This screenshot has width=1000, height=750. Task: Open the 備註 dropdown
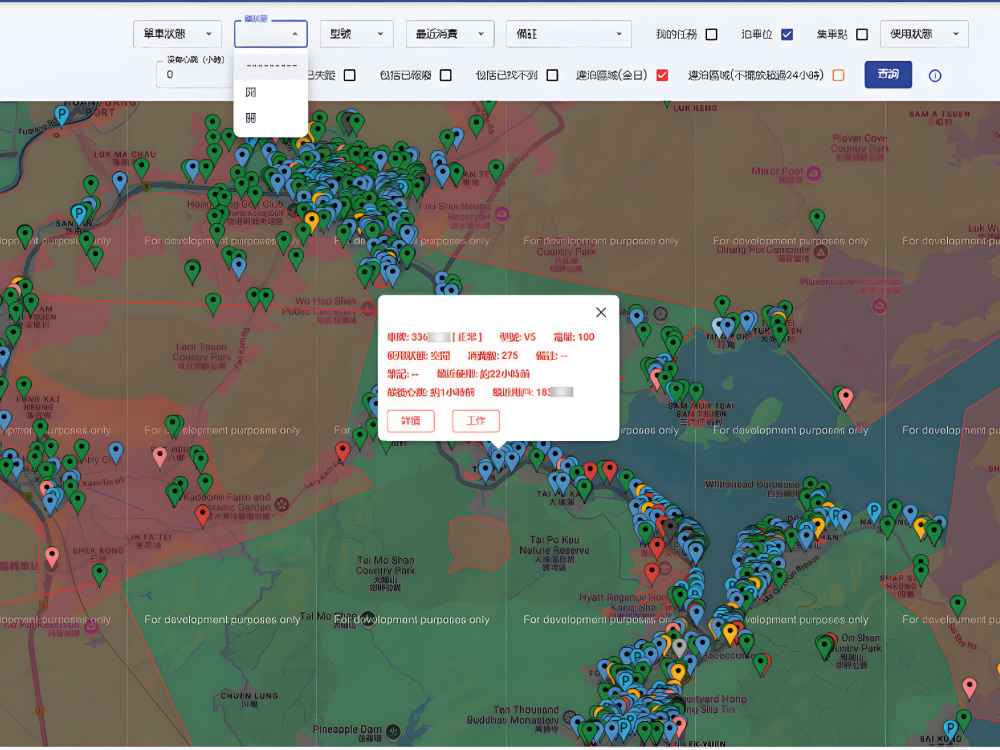568,34
